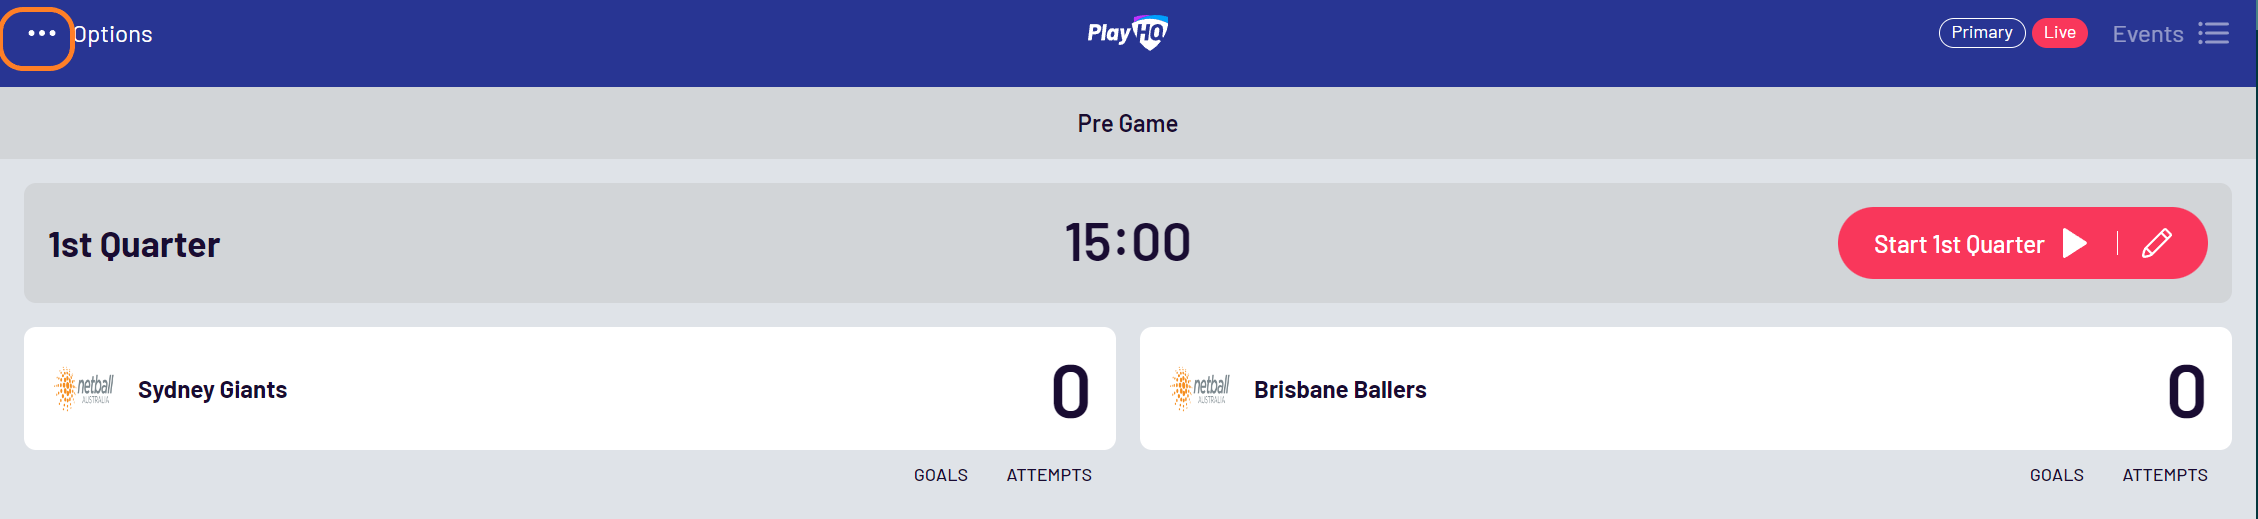The height and width of the screenshot is (519, 2258).
Task: Open the three-dots Options menu icon
Action: 41,34
